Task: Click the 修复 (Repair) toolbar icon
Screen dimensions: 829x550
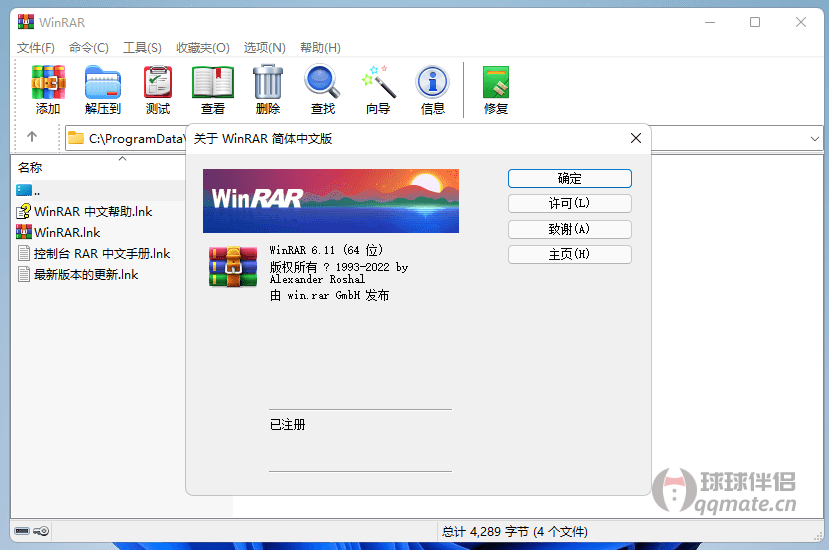Action: (x=496, y=88)
